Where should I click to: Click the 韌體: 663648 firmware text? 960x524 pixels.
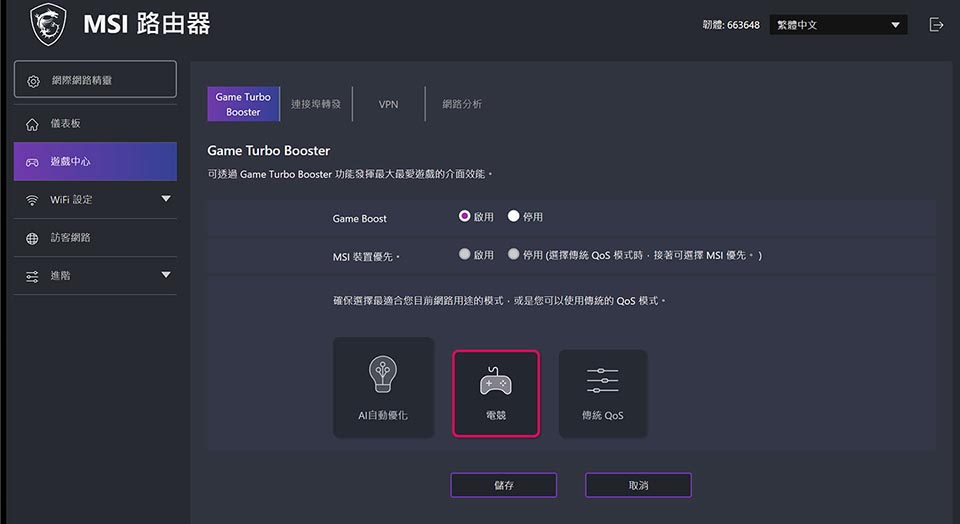pyautogui.click(x=731, y=25)
